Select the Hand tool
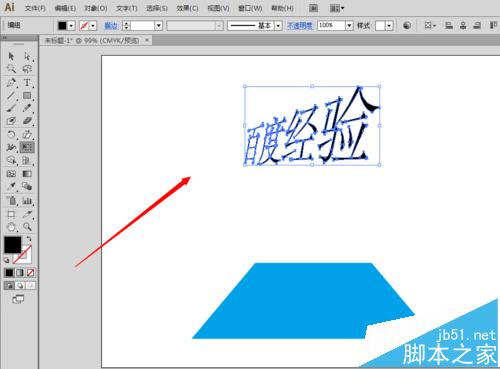The height and width of the screenshot is (369, 500). click(11, 227)
